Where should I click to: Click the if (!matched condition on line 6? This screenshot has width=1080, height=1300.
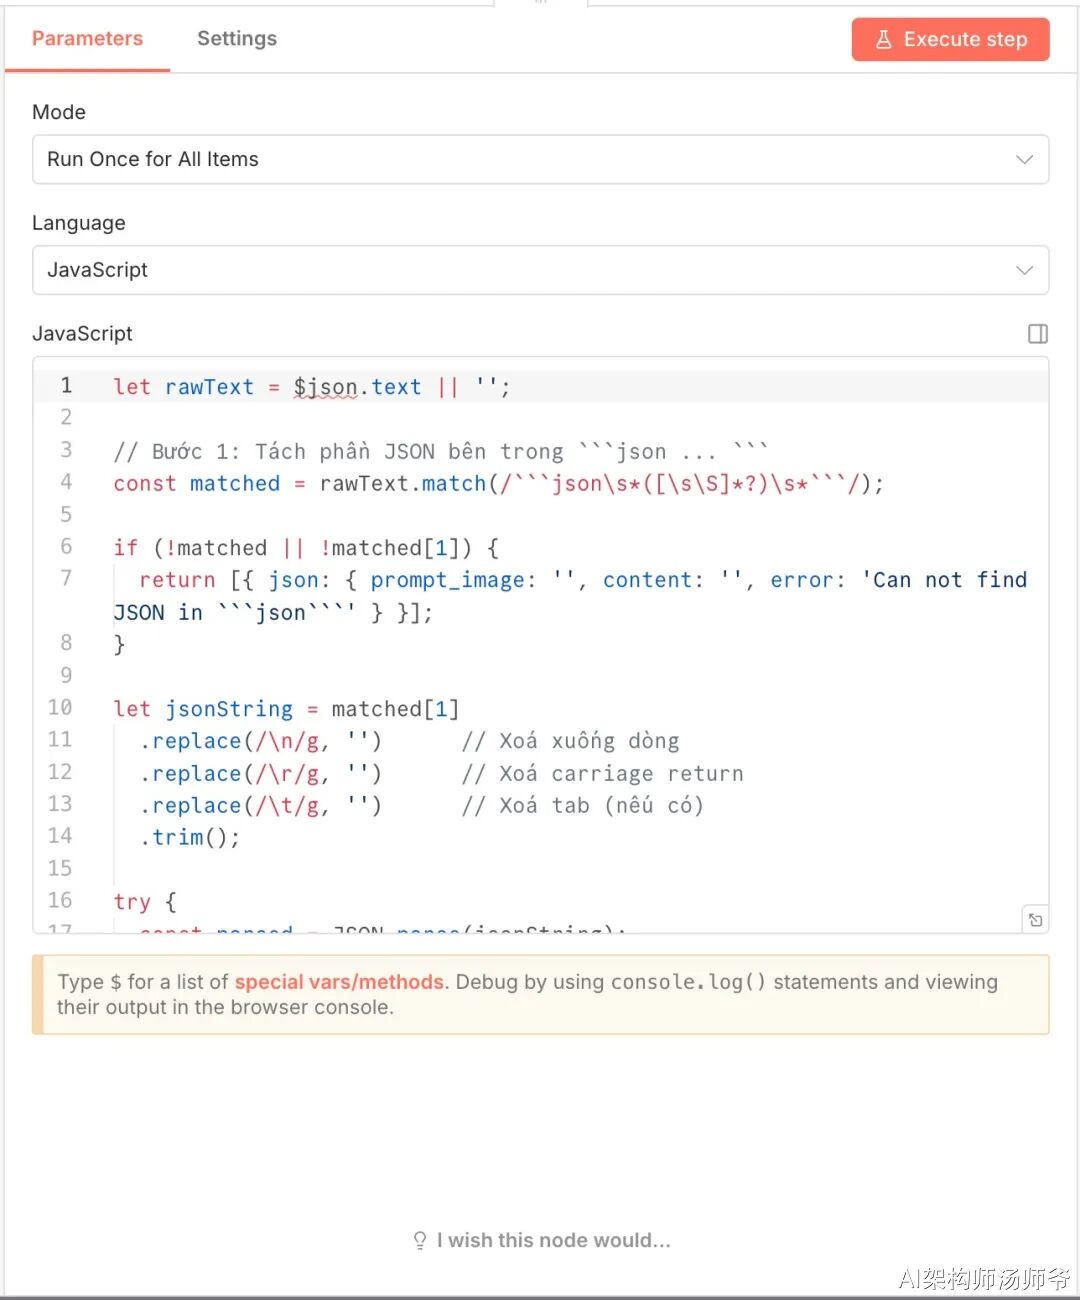pos(210,548)
